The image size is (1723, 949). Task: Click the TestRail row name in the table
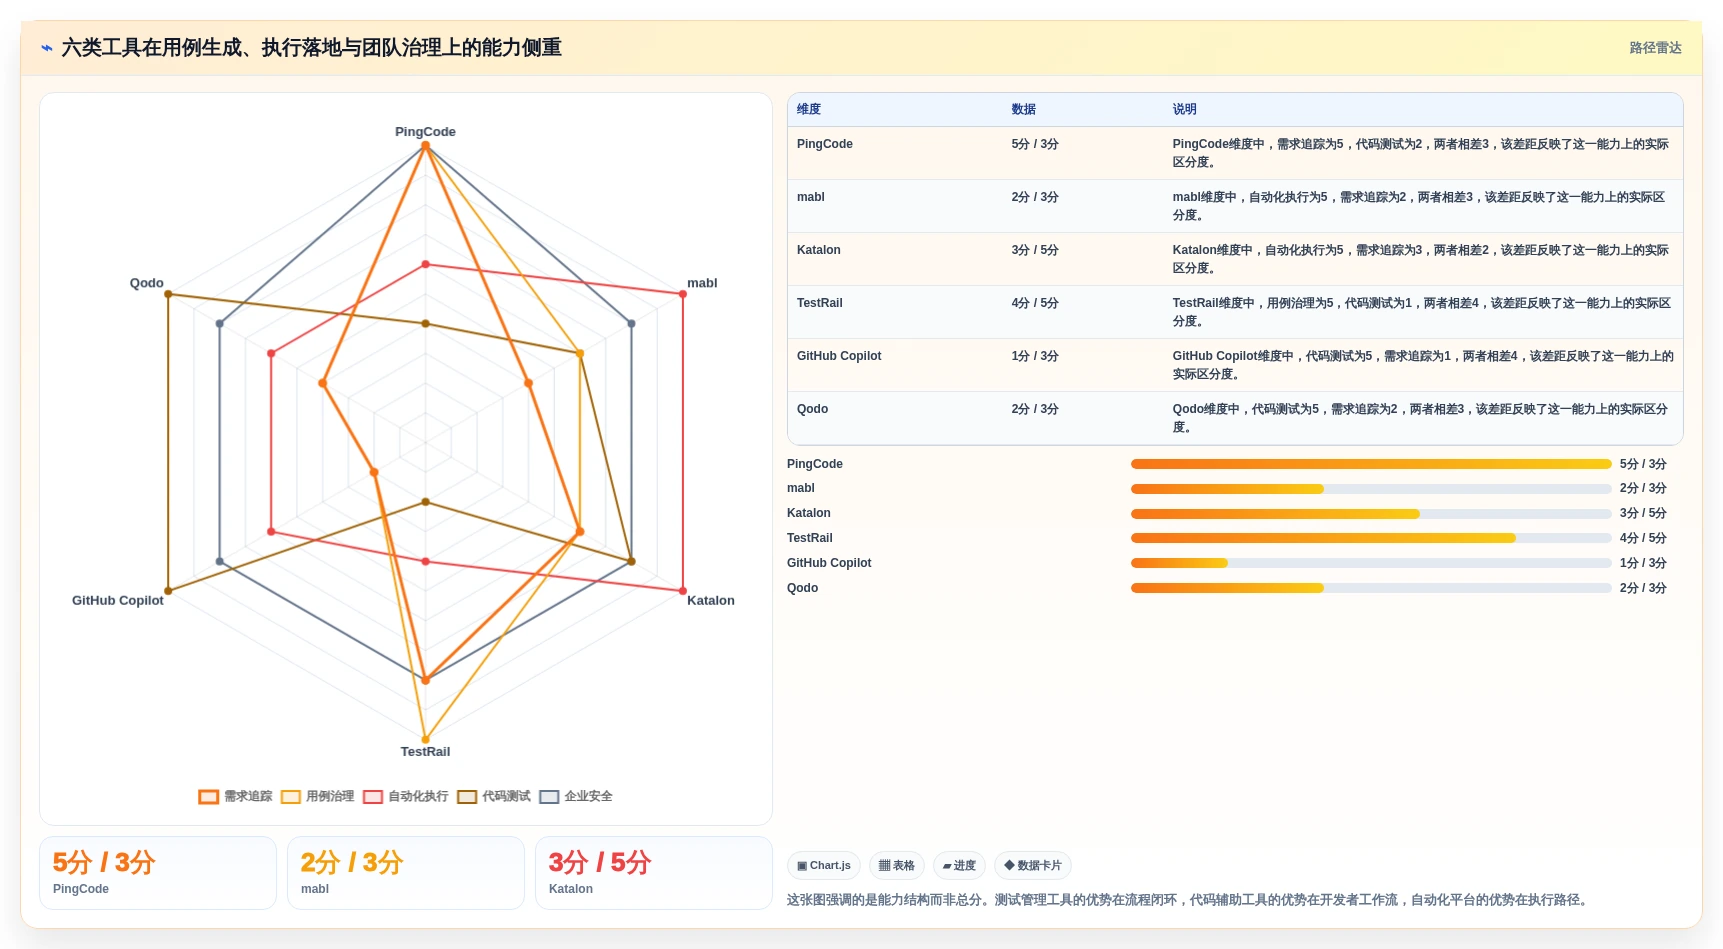click(x=820, y=303)
